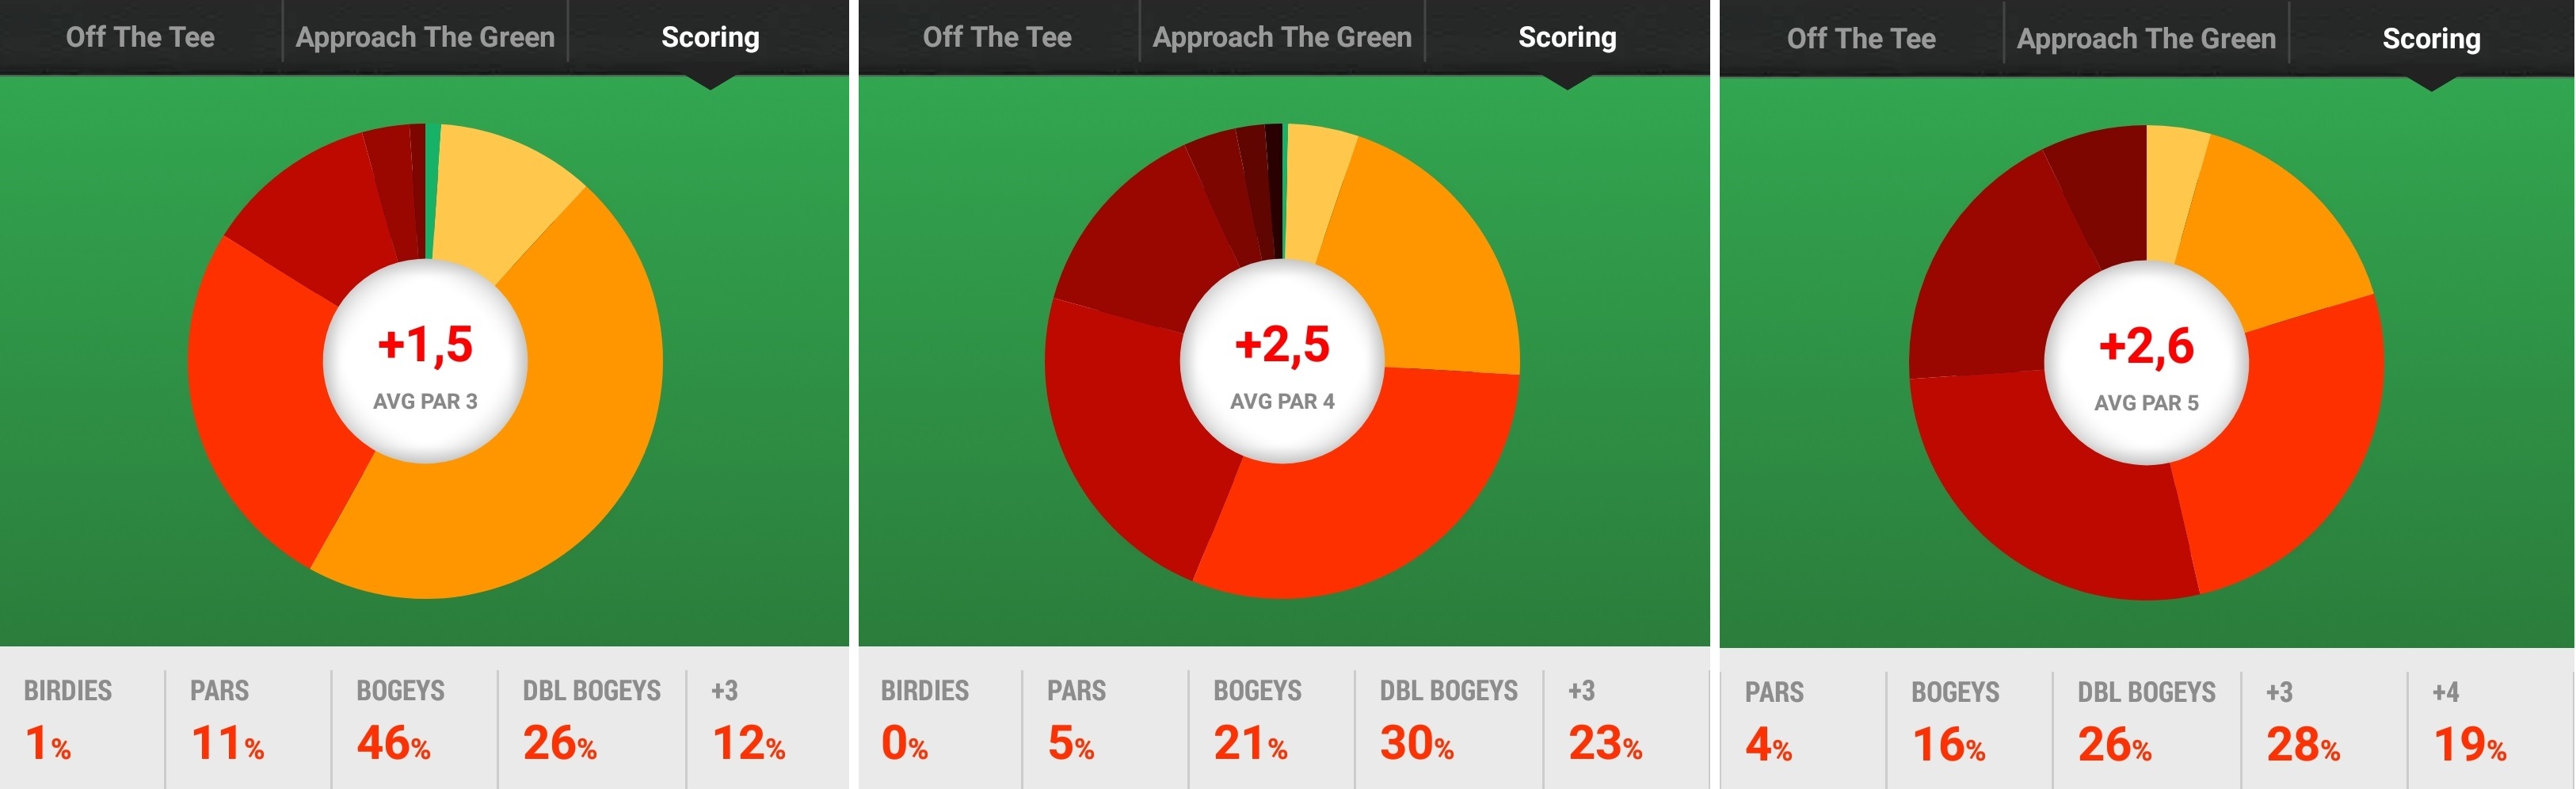Switch to Approach The Green tab above Par 5 chart

click(x=2146, y=38)
